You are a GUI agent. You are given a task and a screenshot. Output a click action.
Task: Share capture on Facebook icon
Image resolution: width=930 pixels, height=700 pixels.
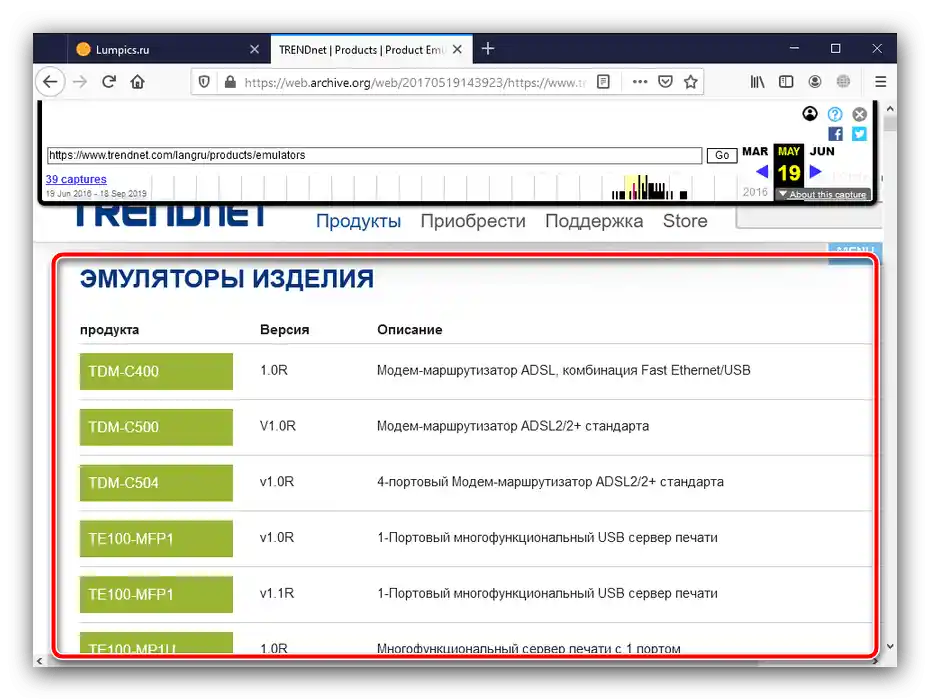[835, 134]
